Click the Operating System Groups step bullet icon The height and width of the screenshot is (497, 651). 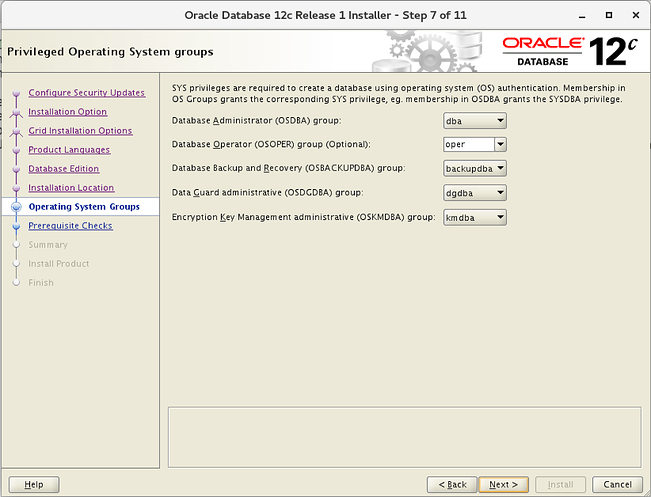click(x=16, y=207)
